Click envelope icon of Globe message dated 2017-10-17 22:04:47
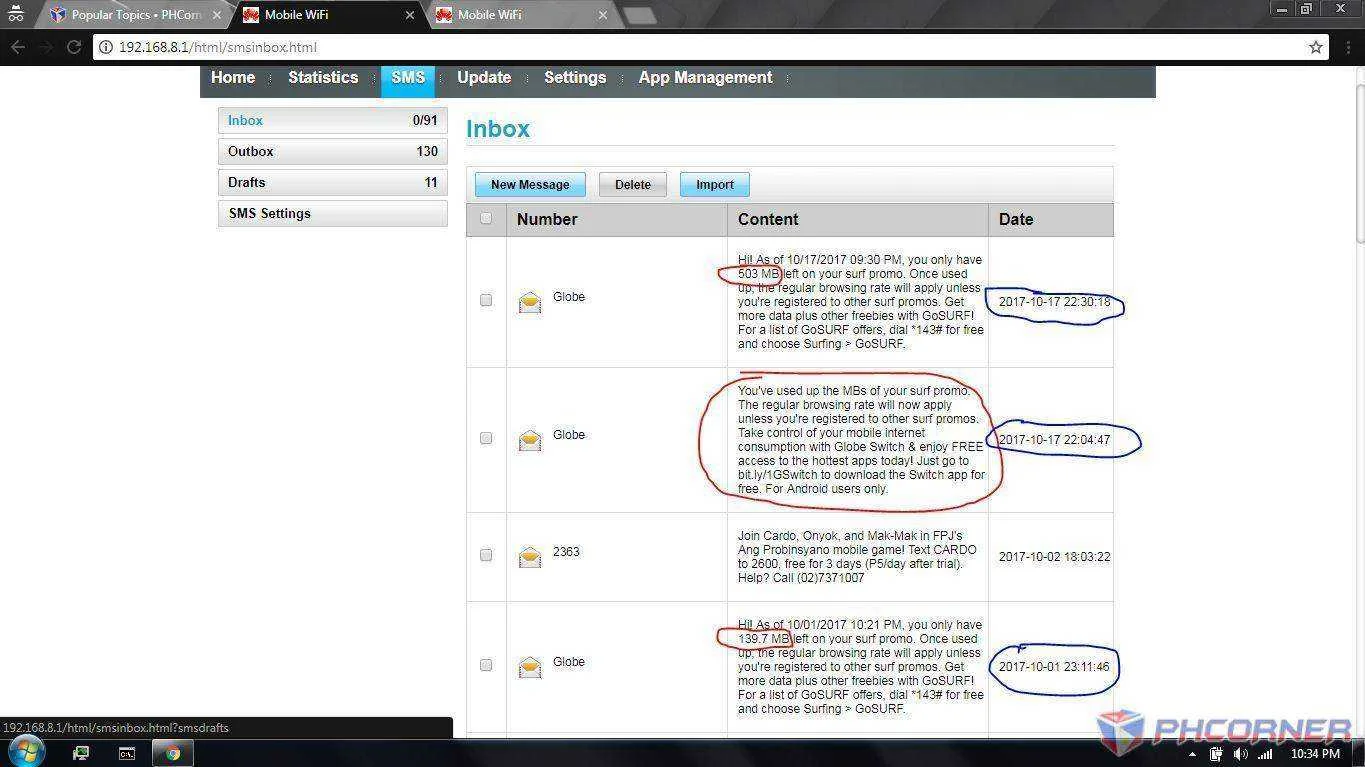The image size is (1365, 767). click(530, 440)
